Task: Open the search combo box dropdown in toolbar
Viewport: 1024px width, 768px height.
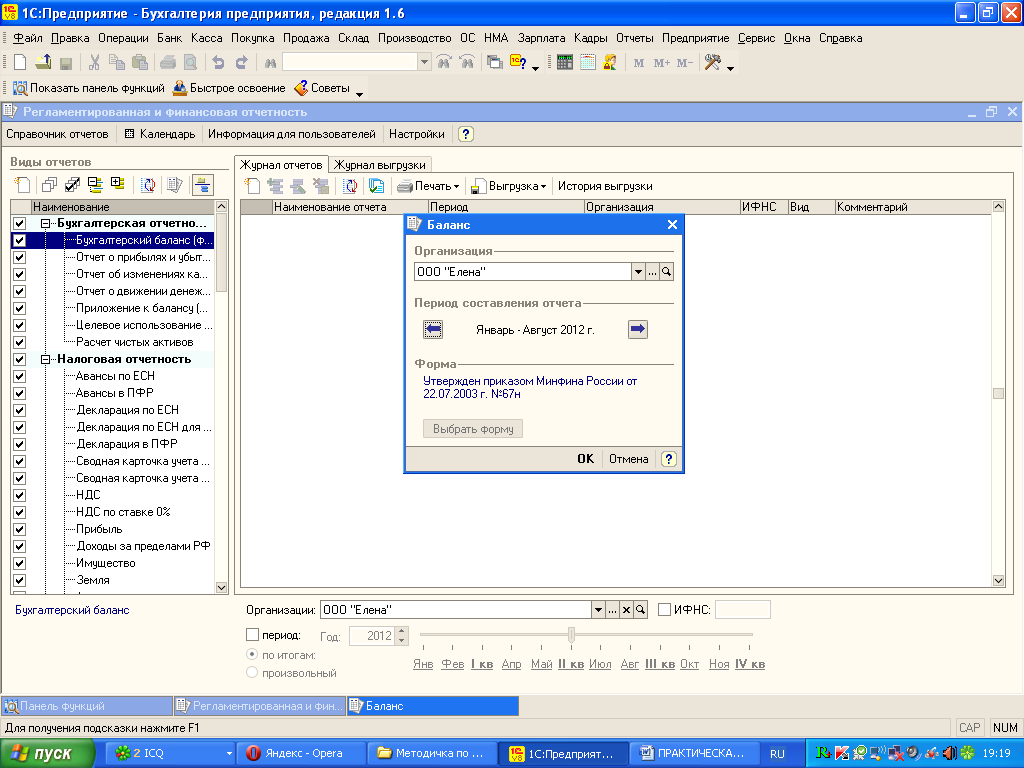Action: point(424,63)
